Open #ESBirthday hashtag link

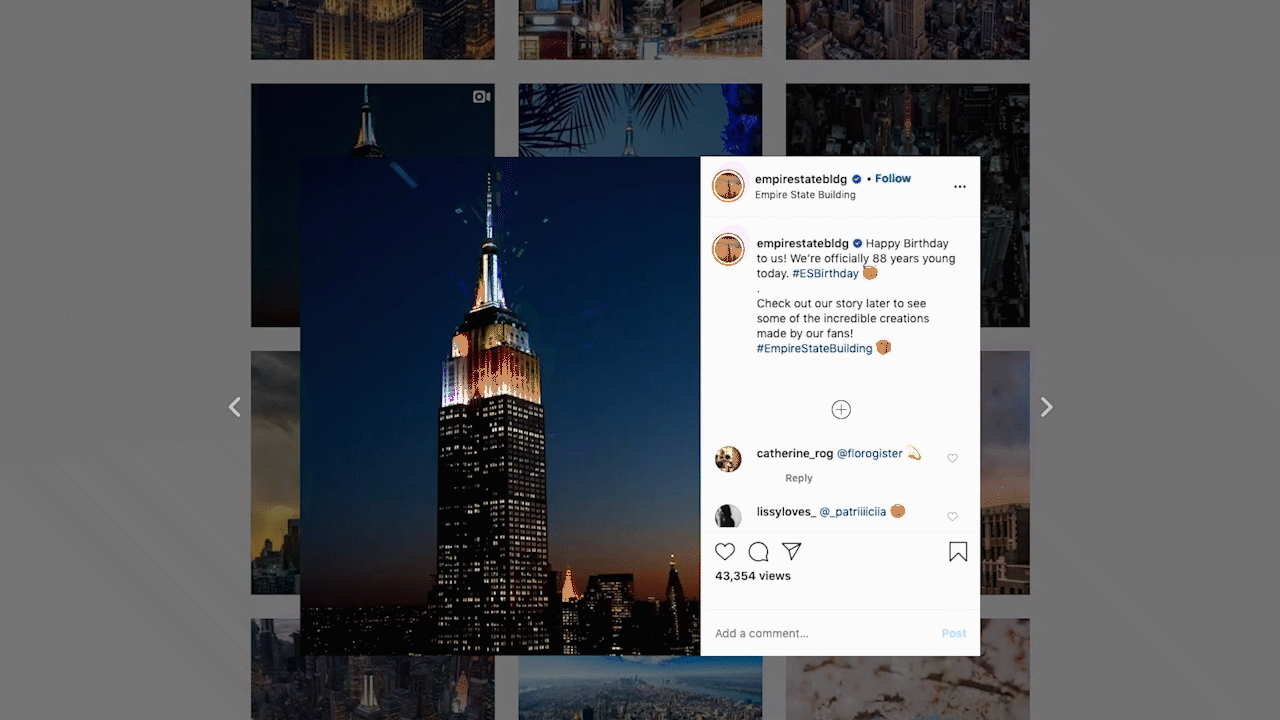pos(825,273)
